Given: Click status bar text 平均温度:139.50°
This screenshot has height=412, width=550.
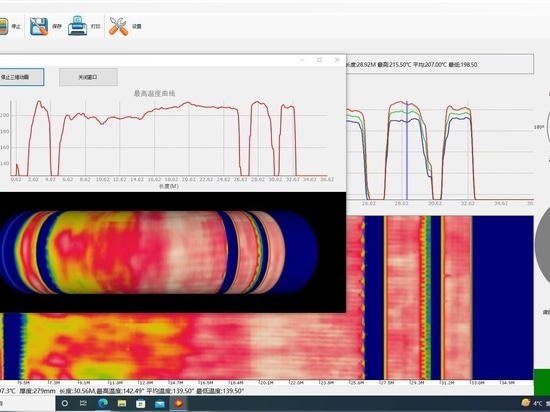Looking at the screenshot, I should click(x=170, y=391).
